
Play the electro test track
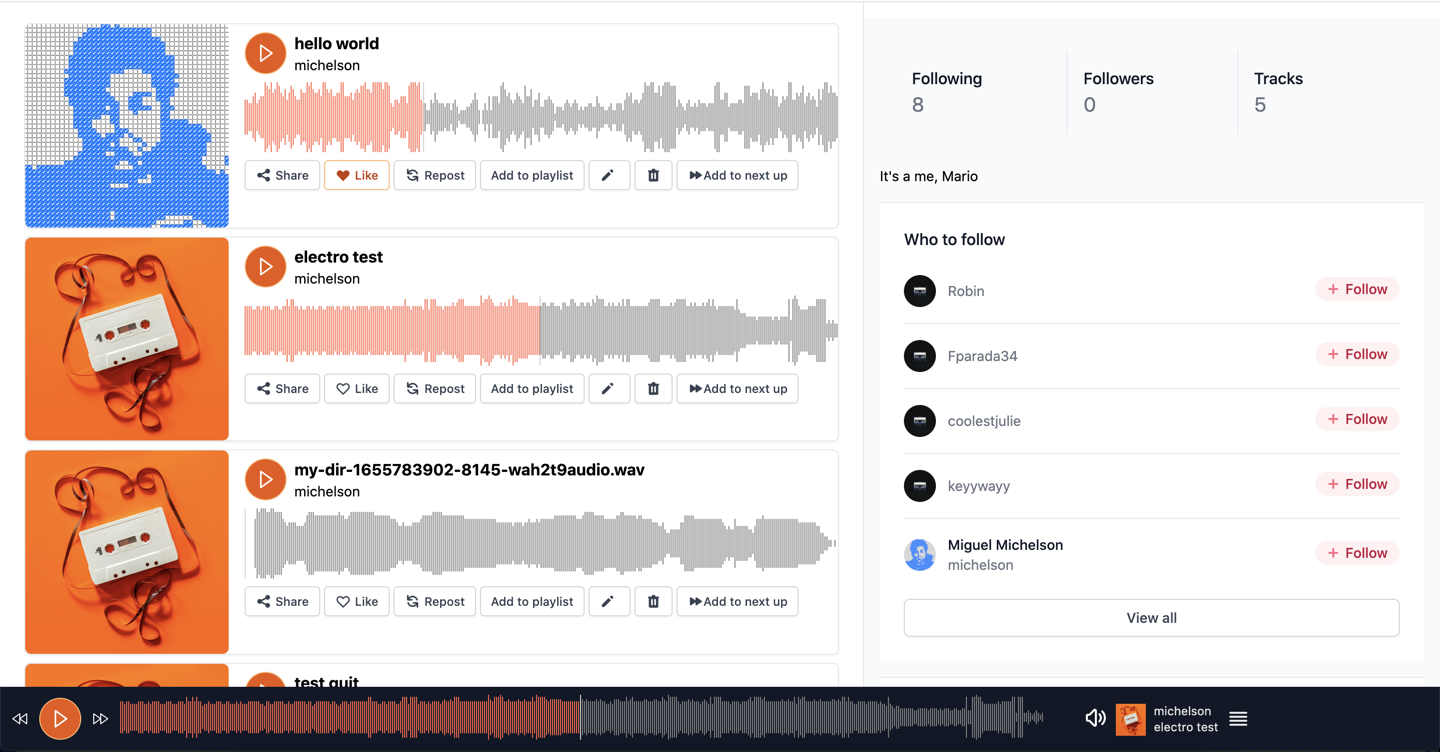click(265, 267)
